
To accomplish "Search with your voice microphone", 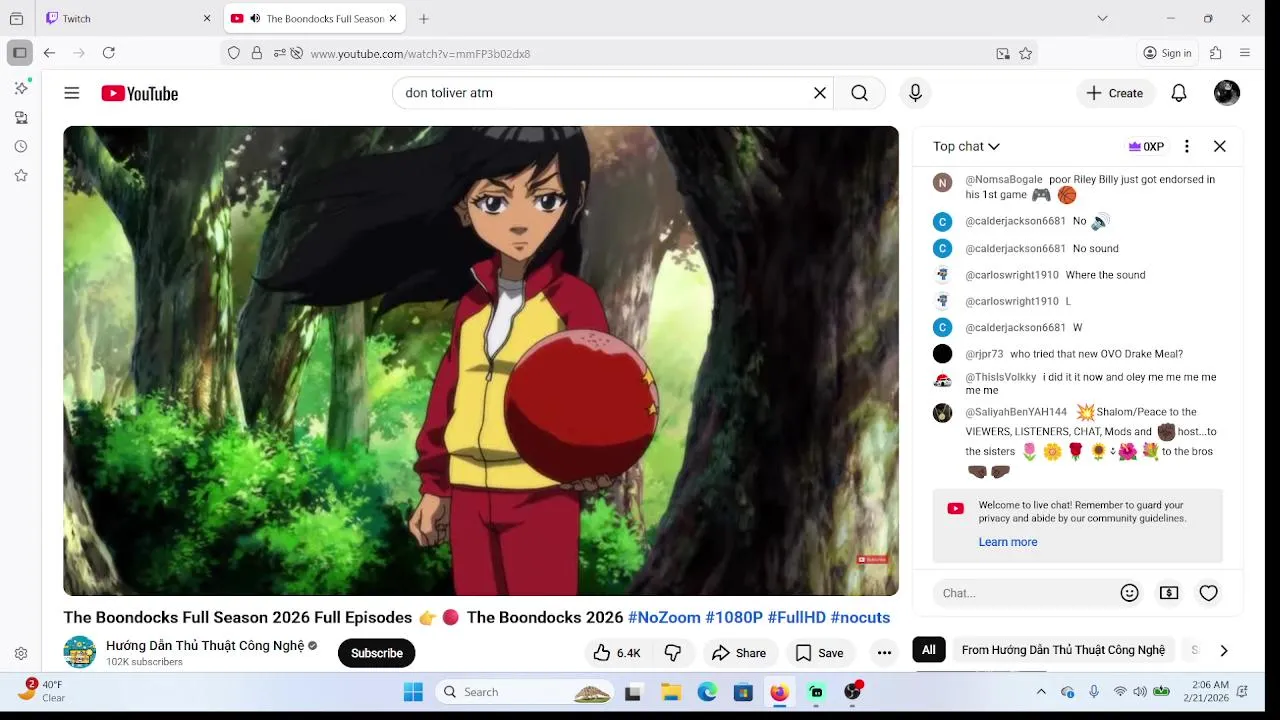I will click(x=915, y=93).
